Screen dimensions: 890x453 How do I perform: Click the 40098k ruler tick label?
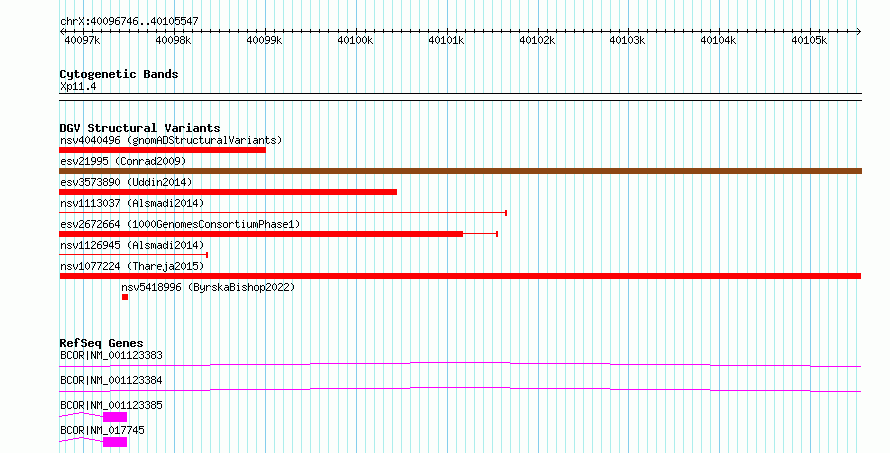(173, 40)
